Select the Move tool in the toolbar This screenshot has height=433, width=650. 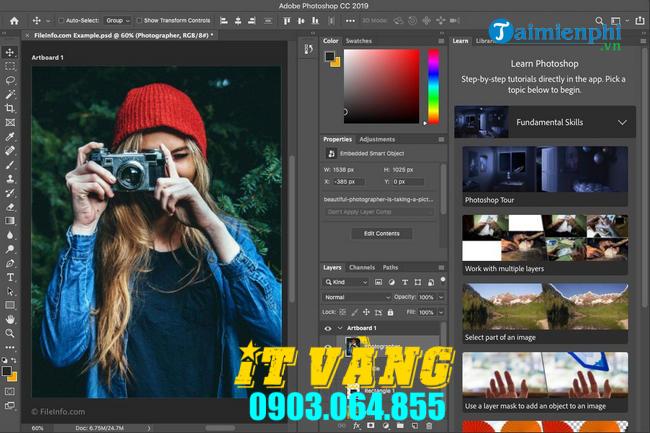click(10, 52)
